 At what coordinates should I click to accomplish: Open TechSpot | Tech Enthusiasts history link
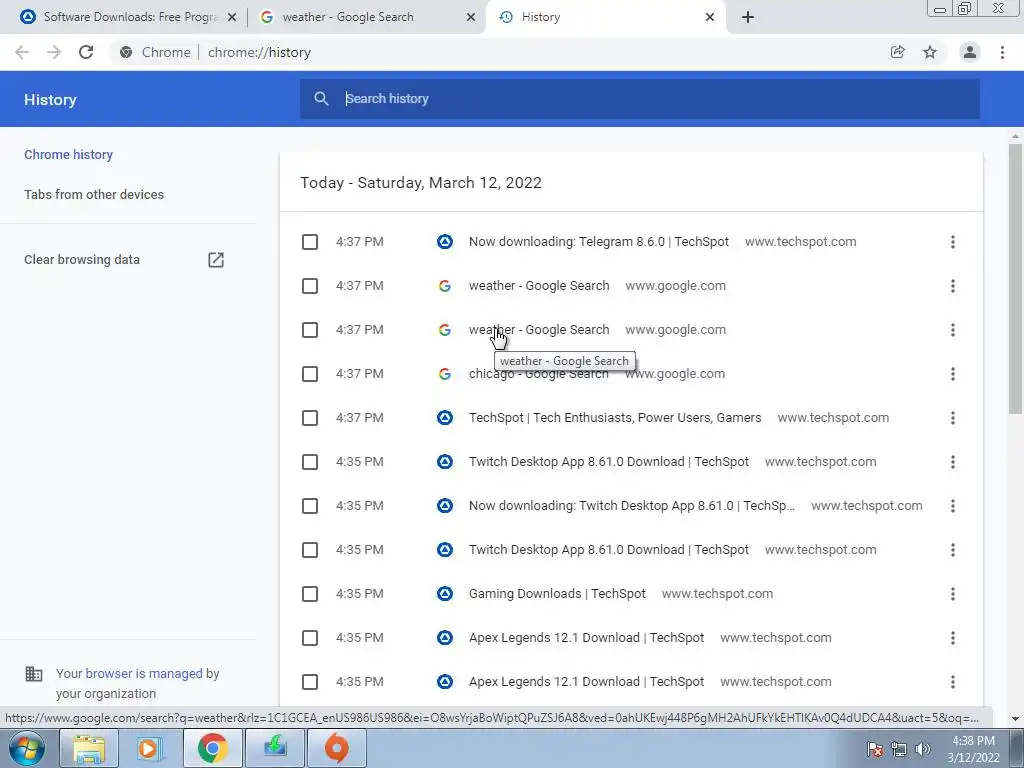pyautogui.click(x=615, y=418)
